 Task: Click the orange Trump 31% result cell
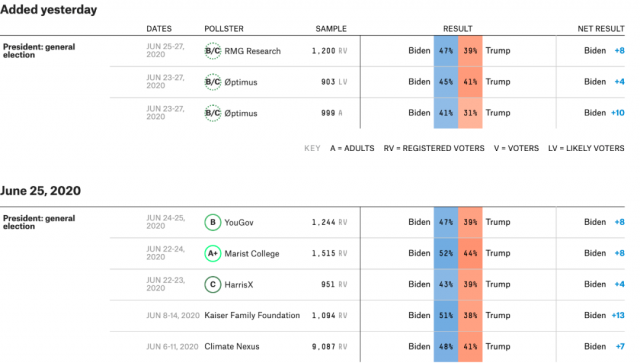click(x=470, y=113)
